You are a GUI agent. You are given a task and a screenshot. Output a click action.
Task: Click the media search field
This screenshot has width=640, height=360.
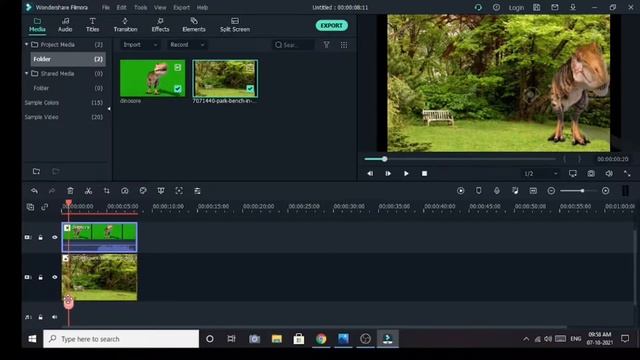pyautogui.click(x=294, y=45)
